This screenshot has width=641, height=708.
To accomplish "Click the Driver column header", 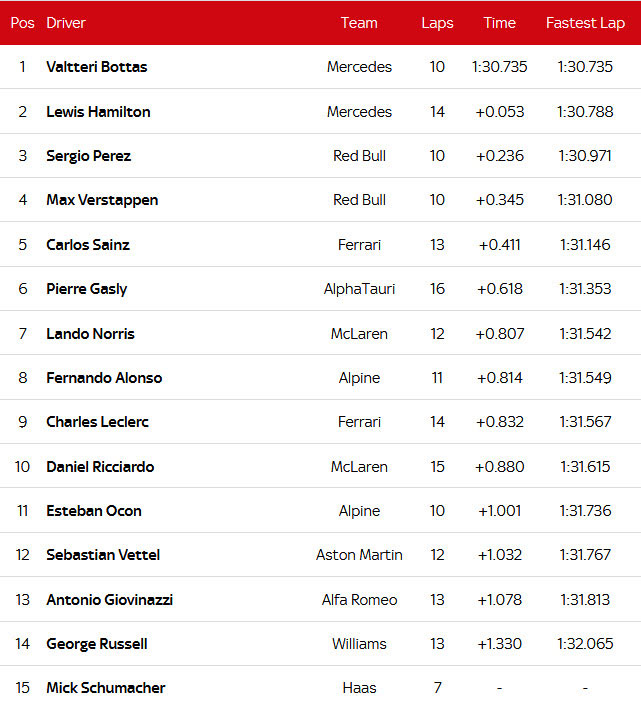I will (66, 23).
